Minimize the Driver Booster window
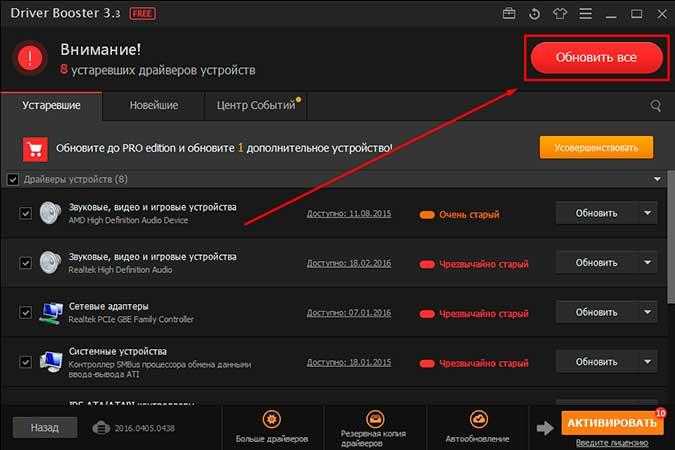The height and width of the screenshot is (450, 675). pyautogui.click(x=611, y=15)
